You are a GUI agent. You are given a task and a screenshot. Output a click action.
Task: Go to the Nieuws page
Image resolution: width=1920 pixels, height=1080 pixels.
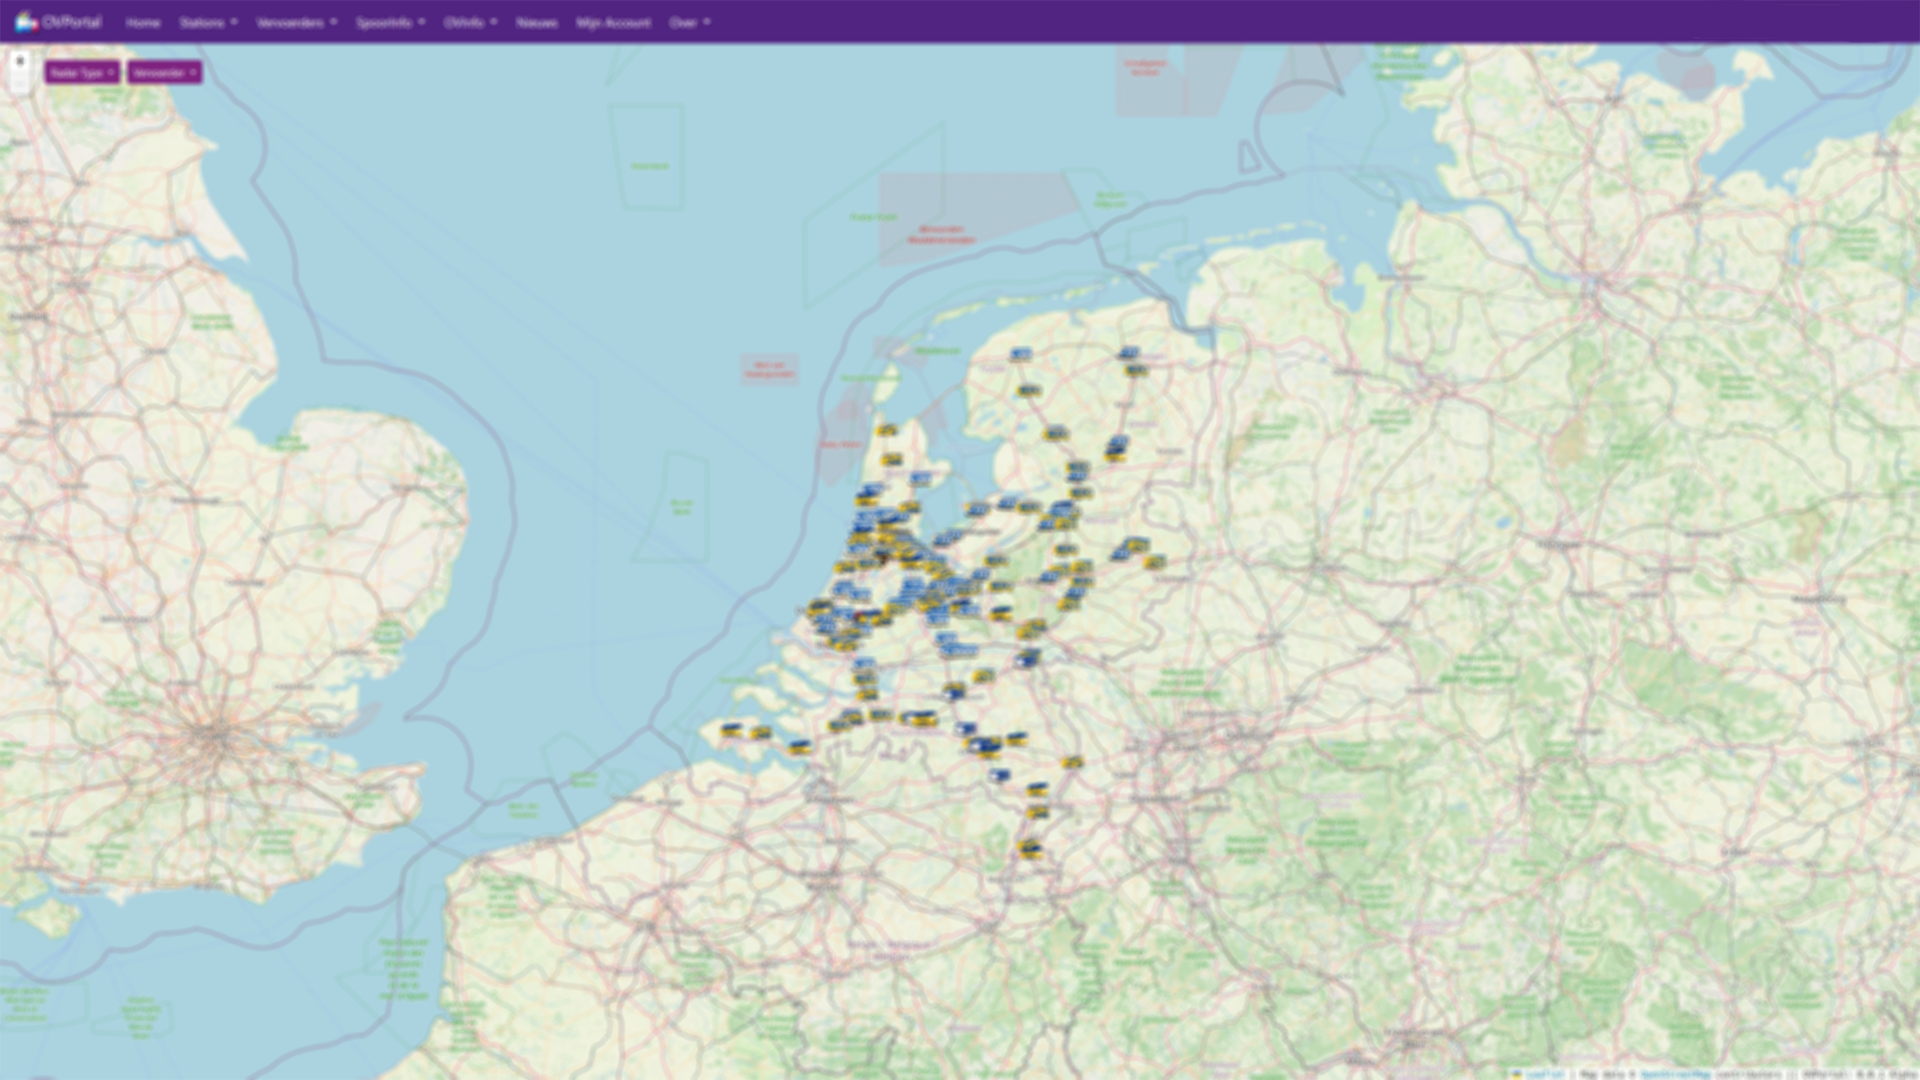pos(536,22)
